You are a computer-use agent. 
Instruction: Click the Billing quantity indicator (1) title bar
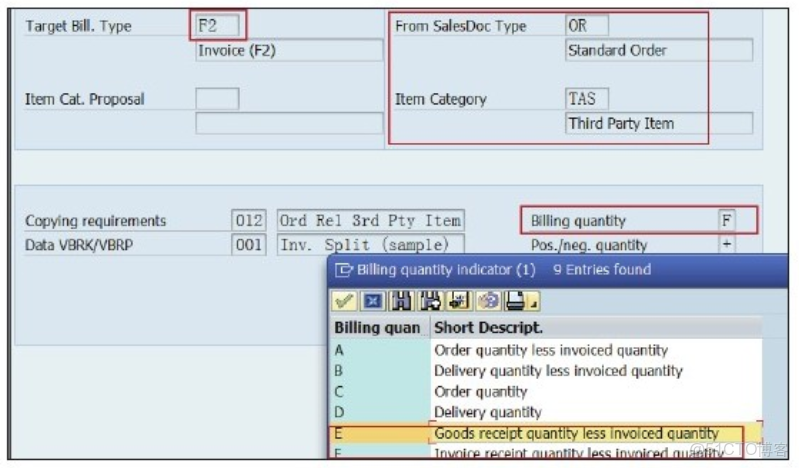coord(558,270)
